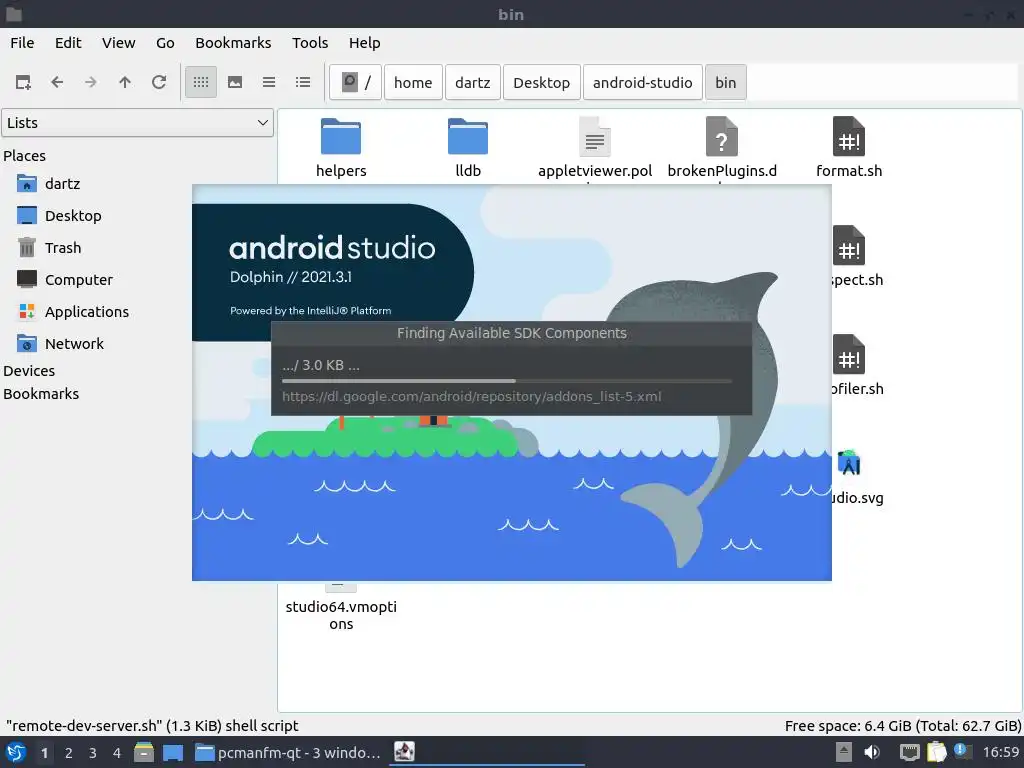Open the View menu

click(118, 43)
